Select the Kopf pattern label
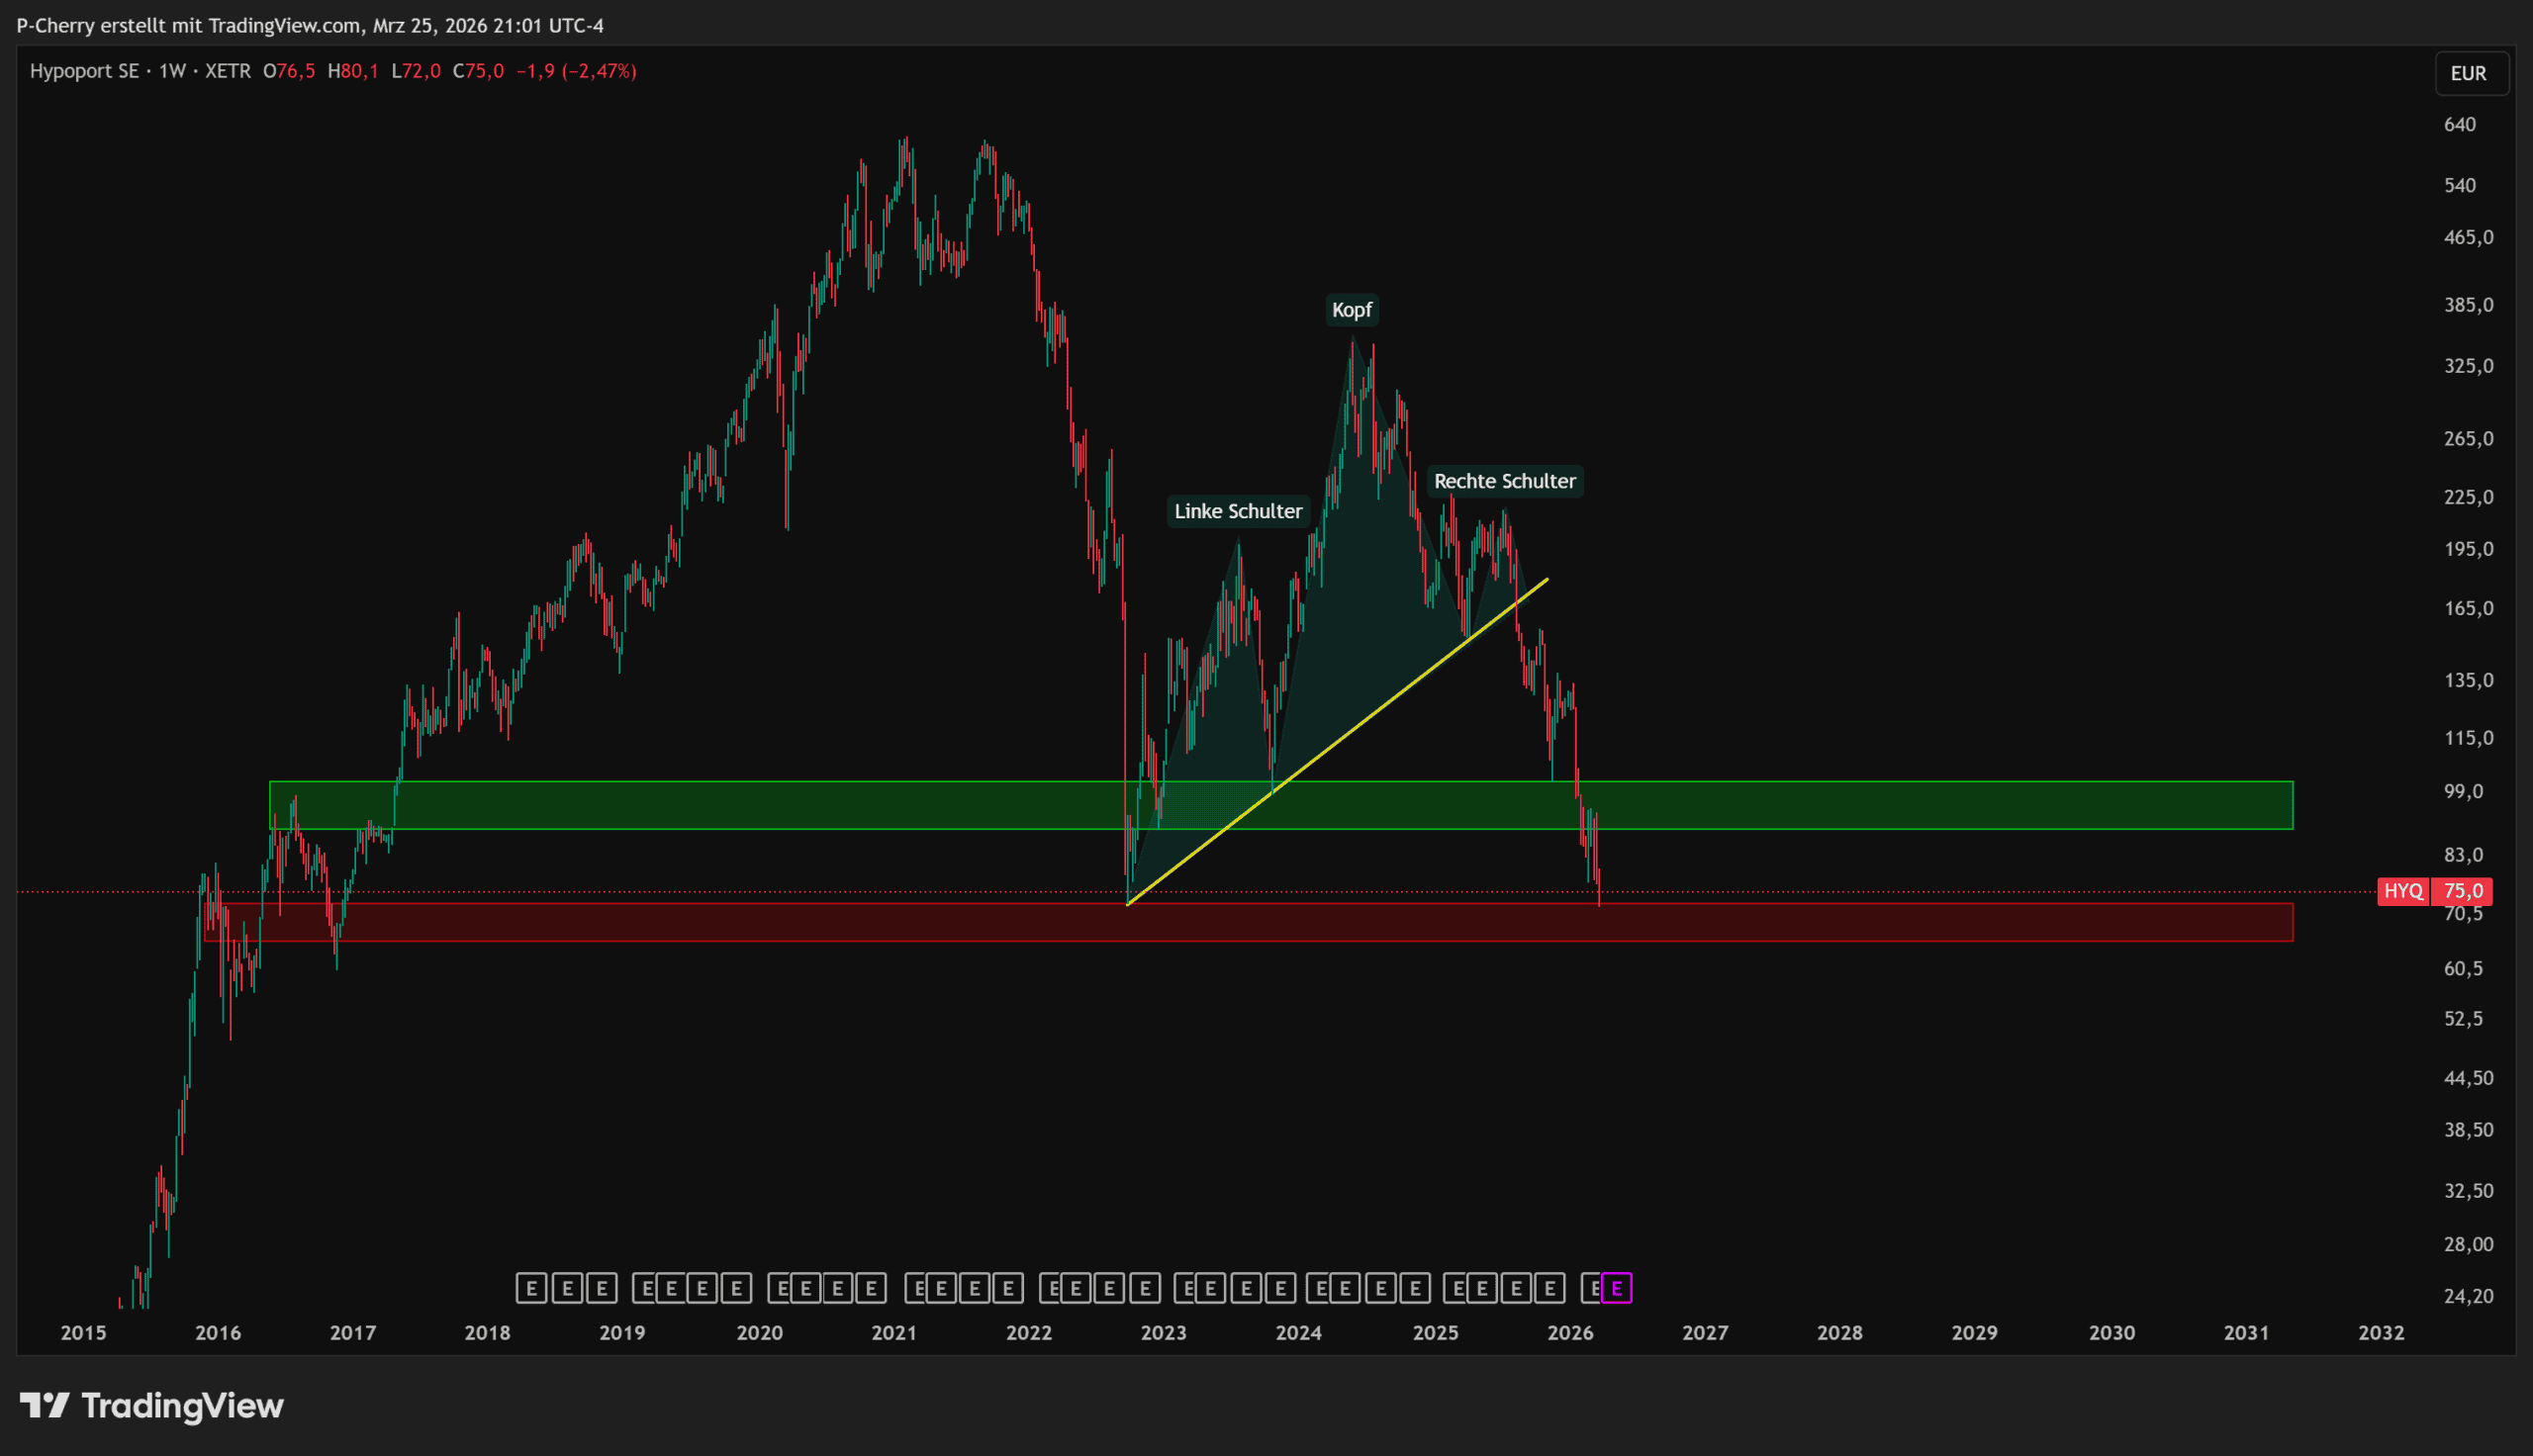Image resolution: width=2533 pixels, height=1456 pixels. 1351,310
